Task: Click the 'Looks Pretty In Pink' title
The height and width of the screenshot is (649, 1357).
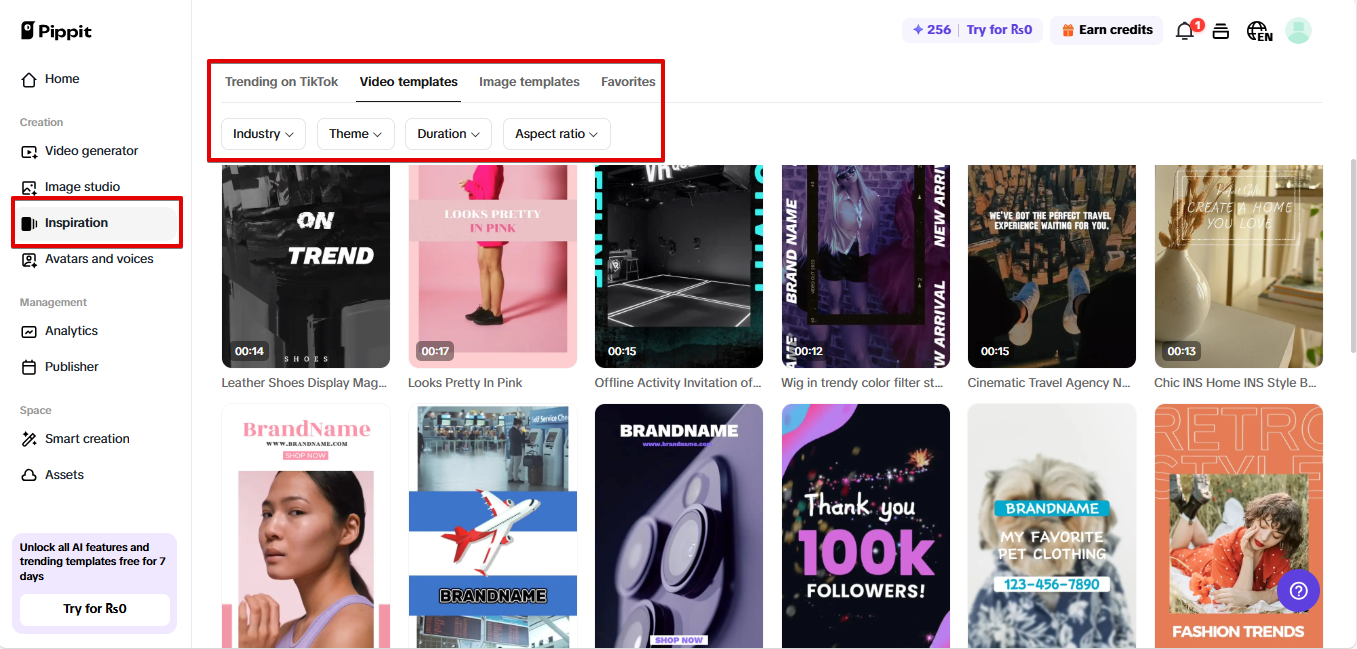Action: tap(465, 383)
